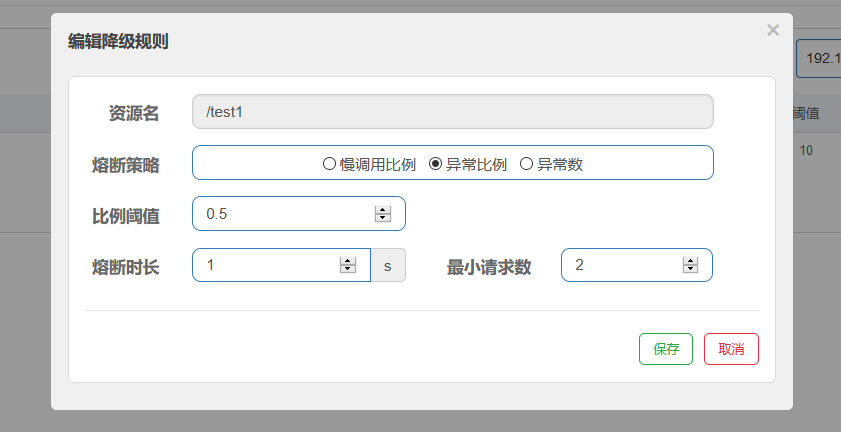Screen dimensions: 841x432
Task: Save the rule with 保存 button
Action: [666, 349]
